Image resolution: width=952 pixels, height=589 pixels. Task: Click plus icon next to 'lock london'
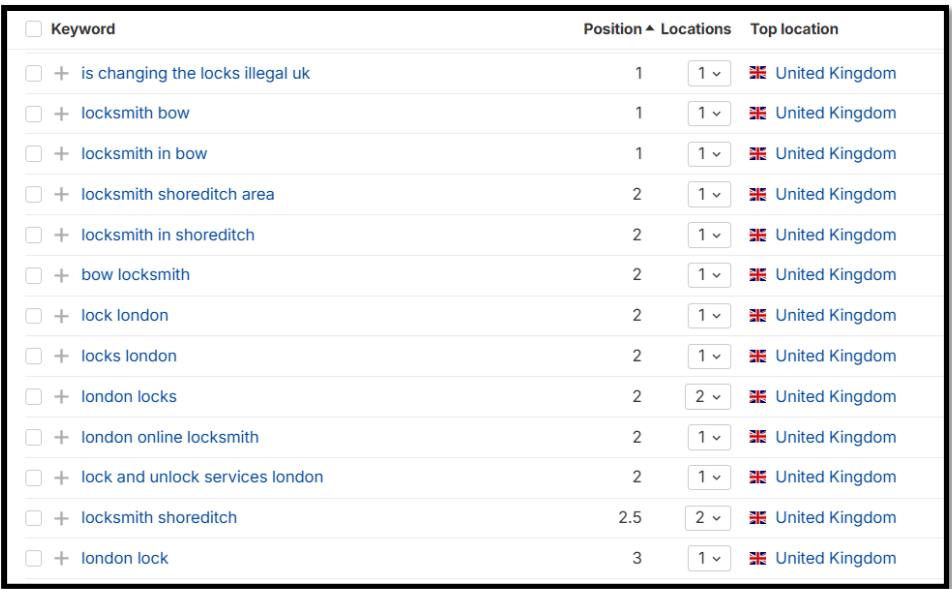[x=61, y=316]
